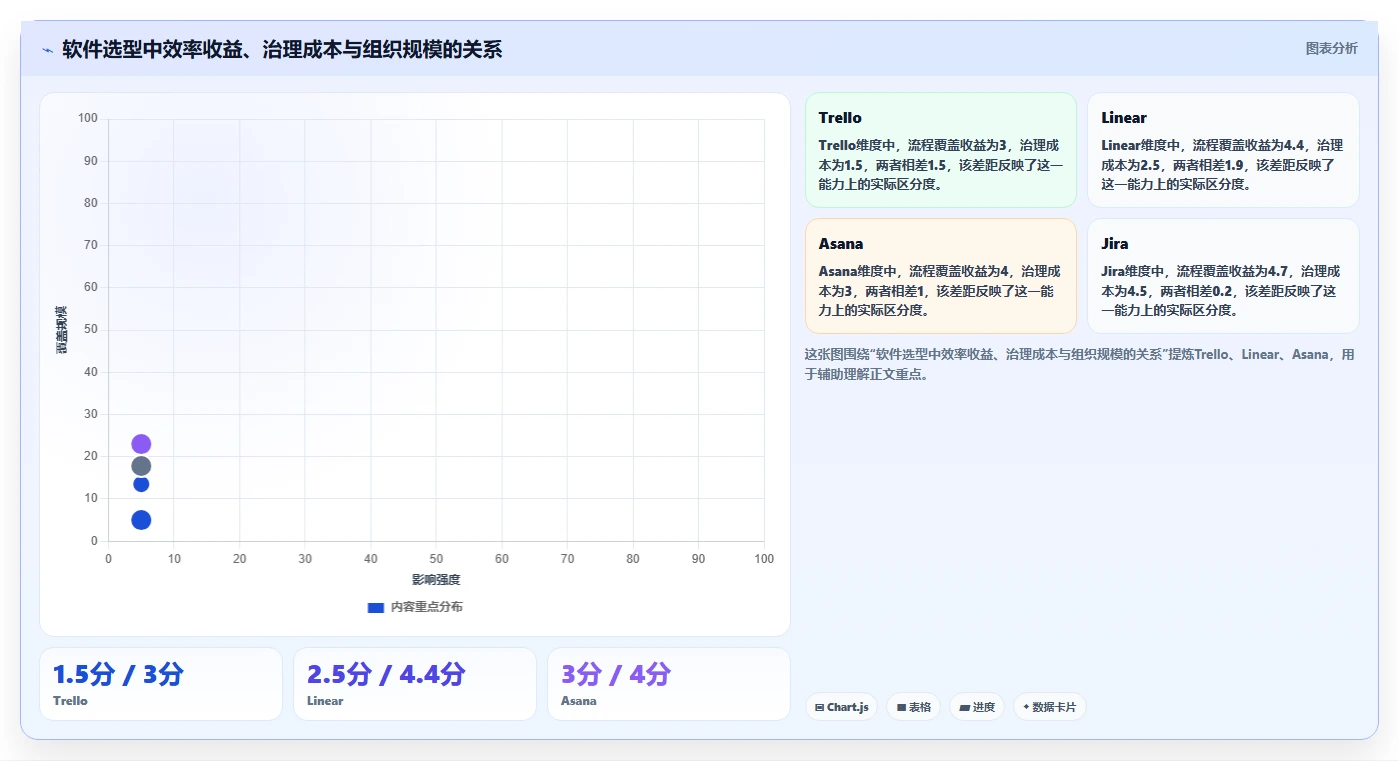This screenshot has height=761, width=1399.
Task: Click the 内容重点分布 legend label
Action: [x=427, y=607]
